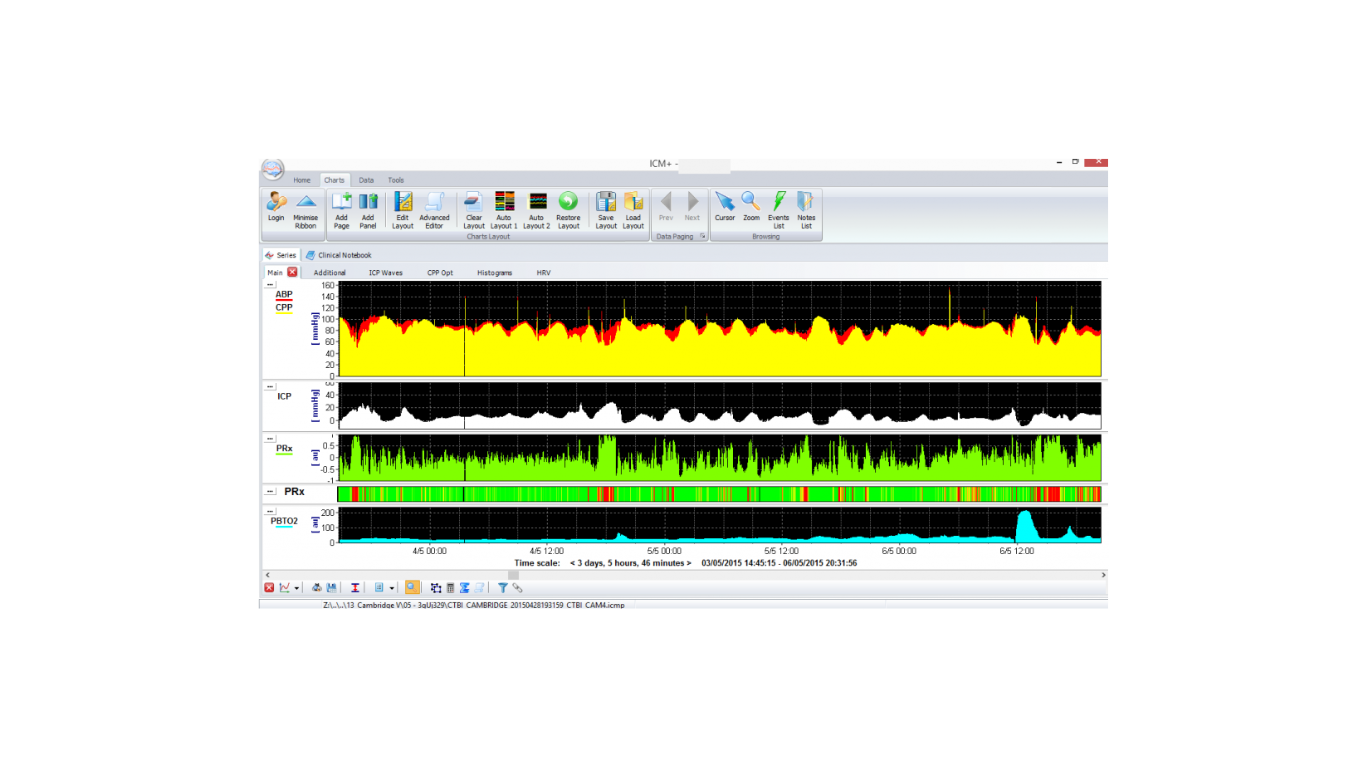Click the chart line icon in bottom toolbar

[x=284, y=588]
